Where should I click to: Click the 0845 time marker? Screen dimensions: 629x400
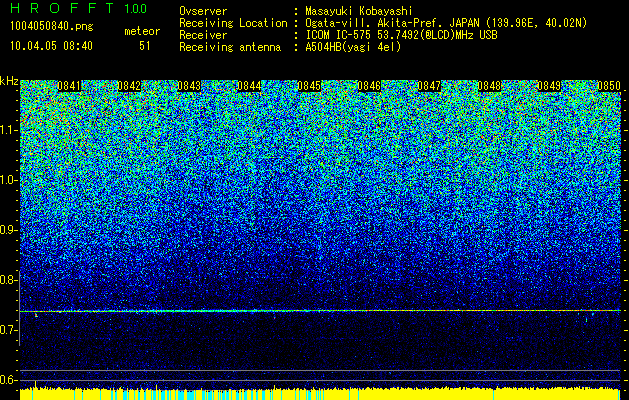309,86
